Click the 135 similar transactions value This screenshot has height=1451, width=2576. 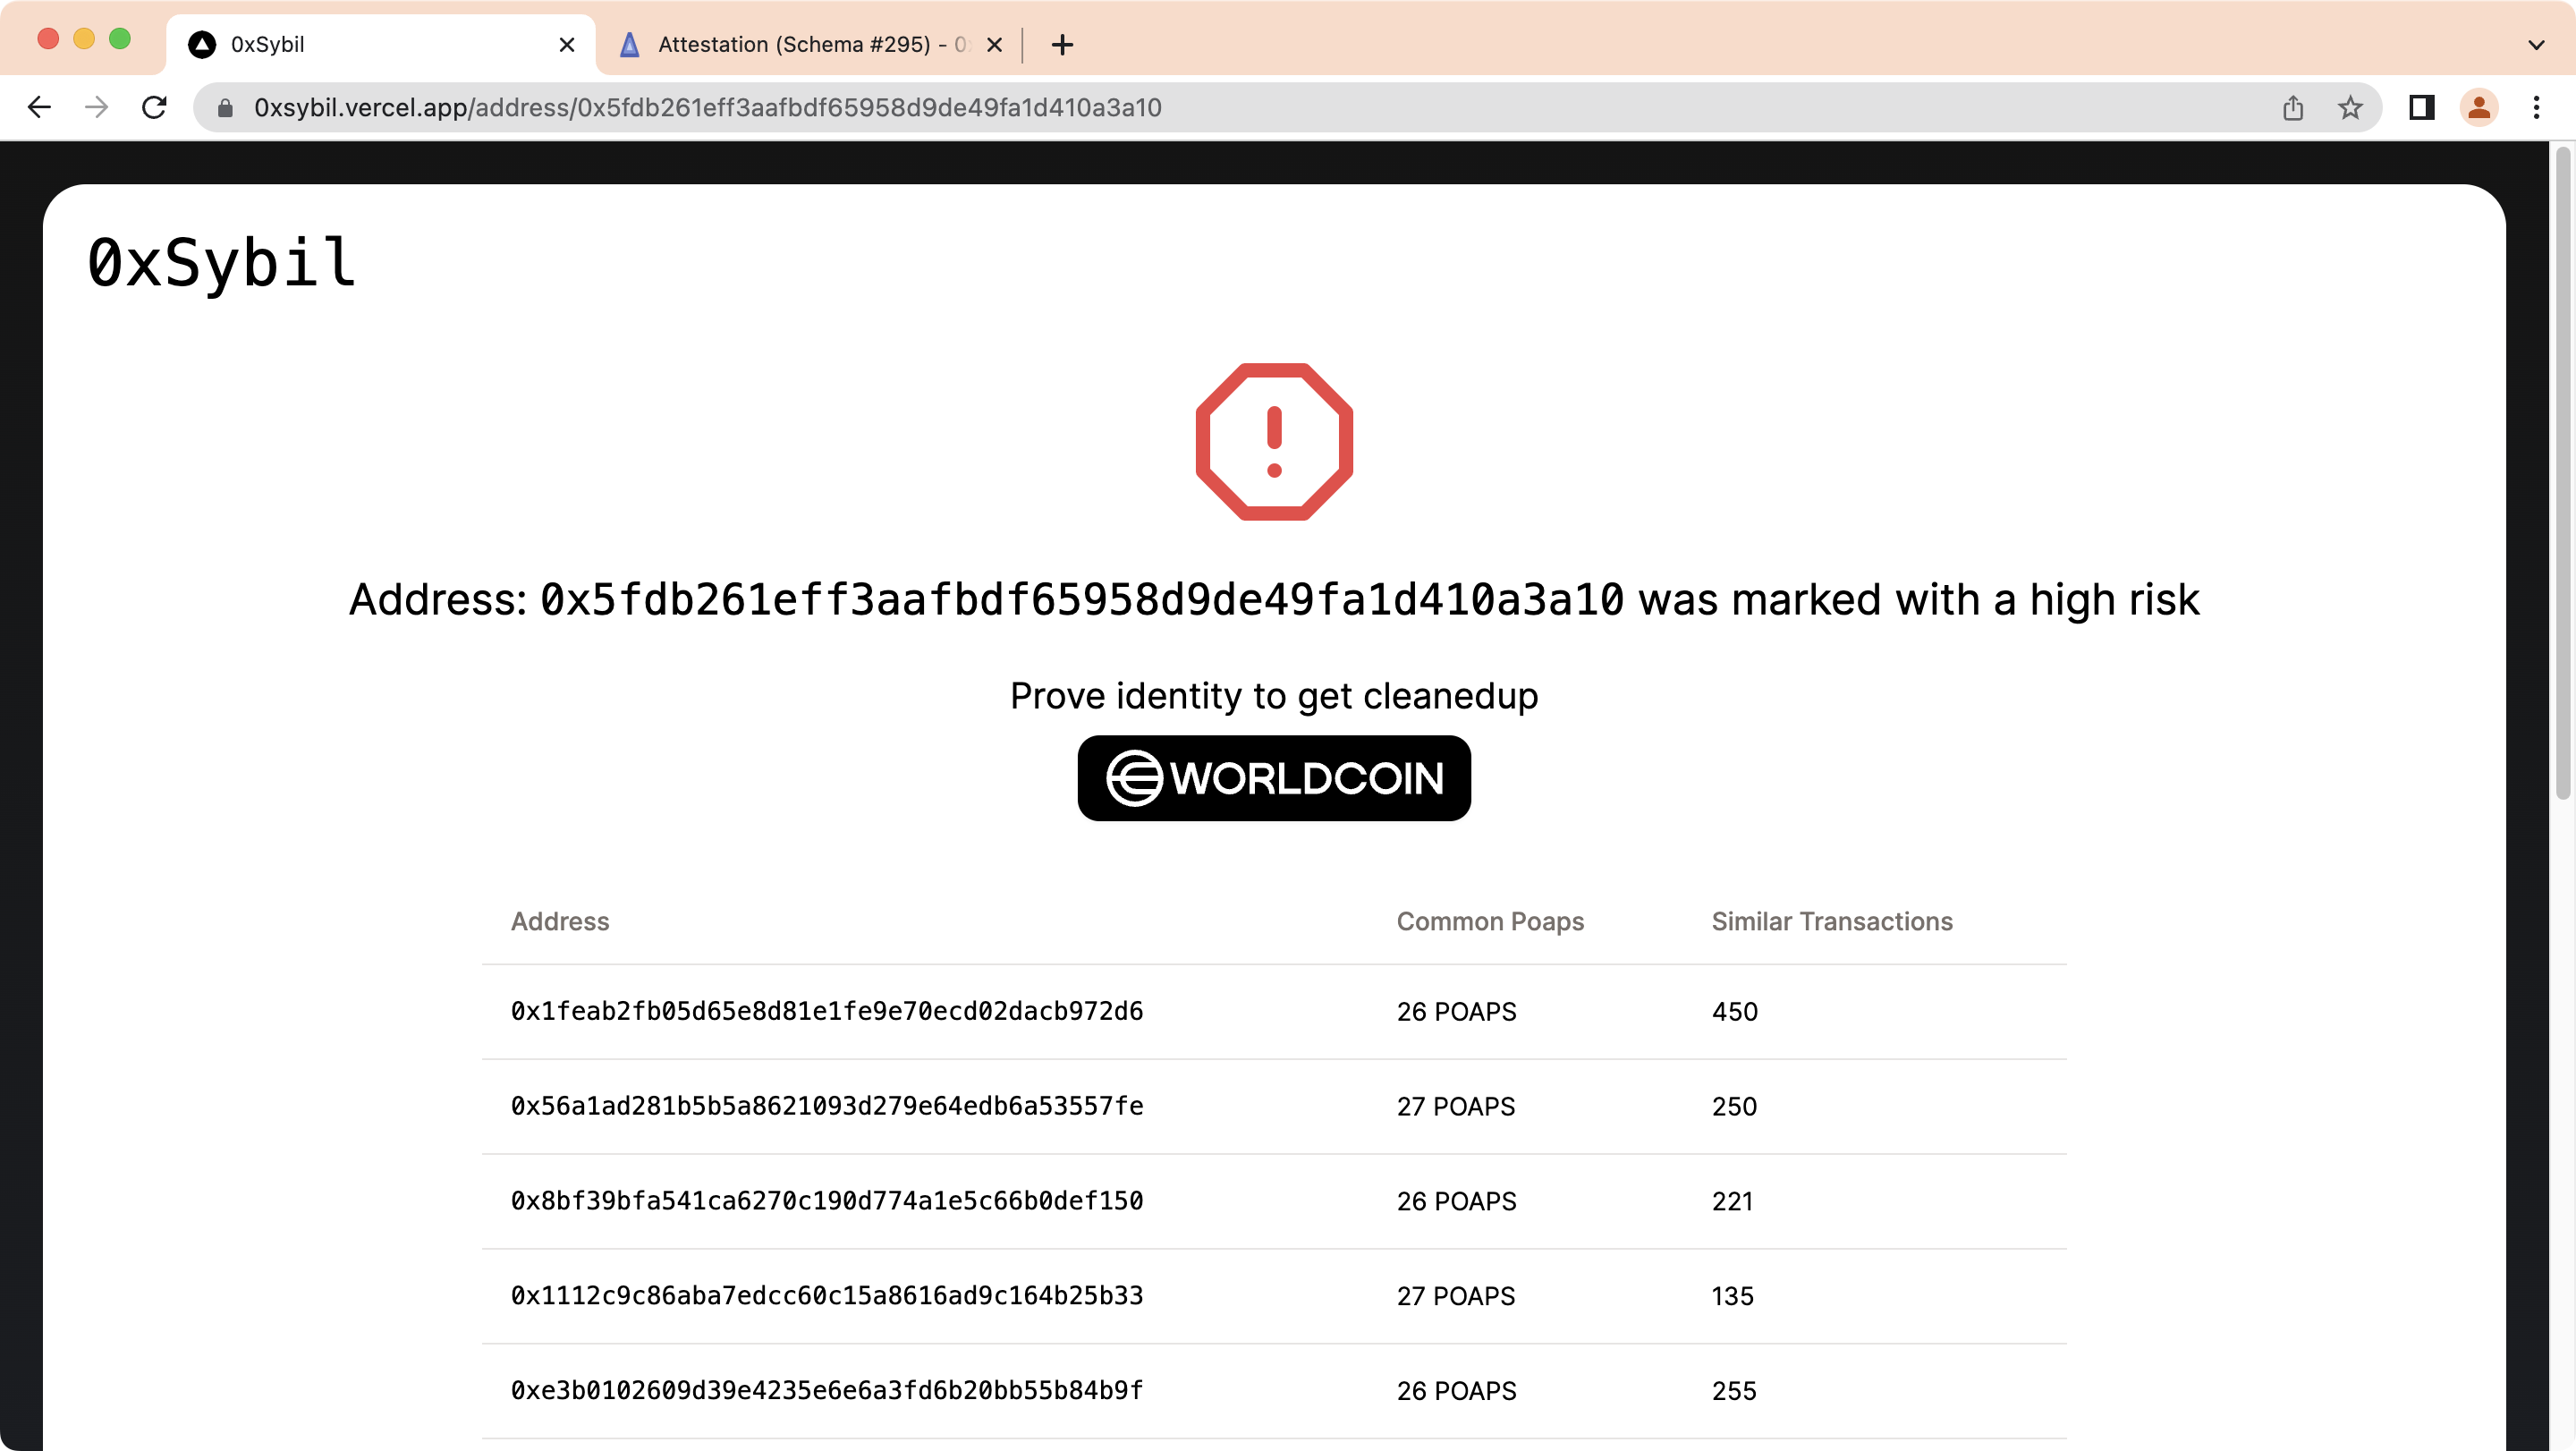click(1732, 1297)
